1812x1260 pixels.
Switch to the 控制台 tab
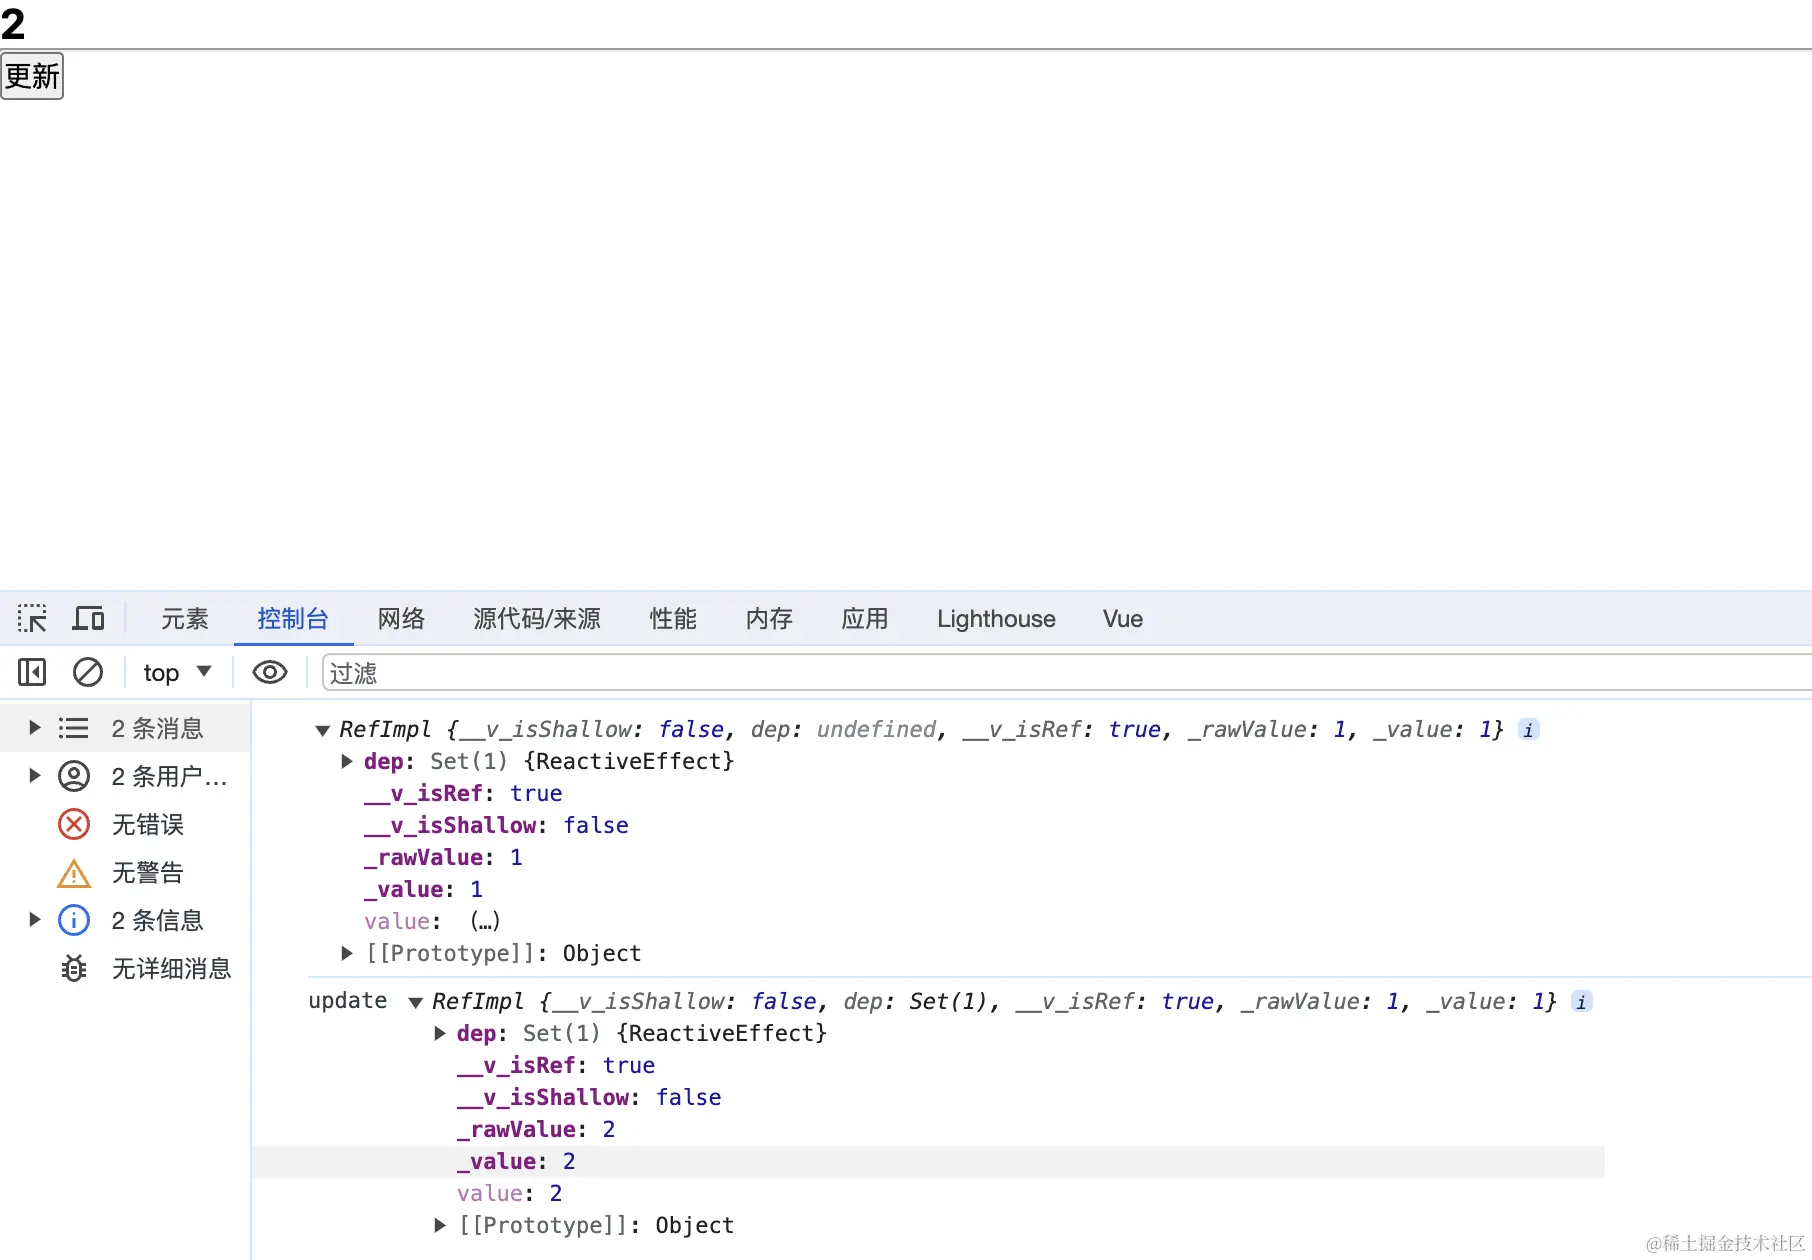pyautogui.click(x=293, y=619)
